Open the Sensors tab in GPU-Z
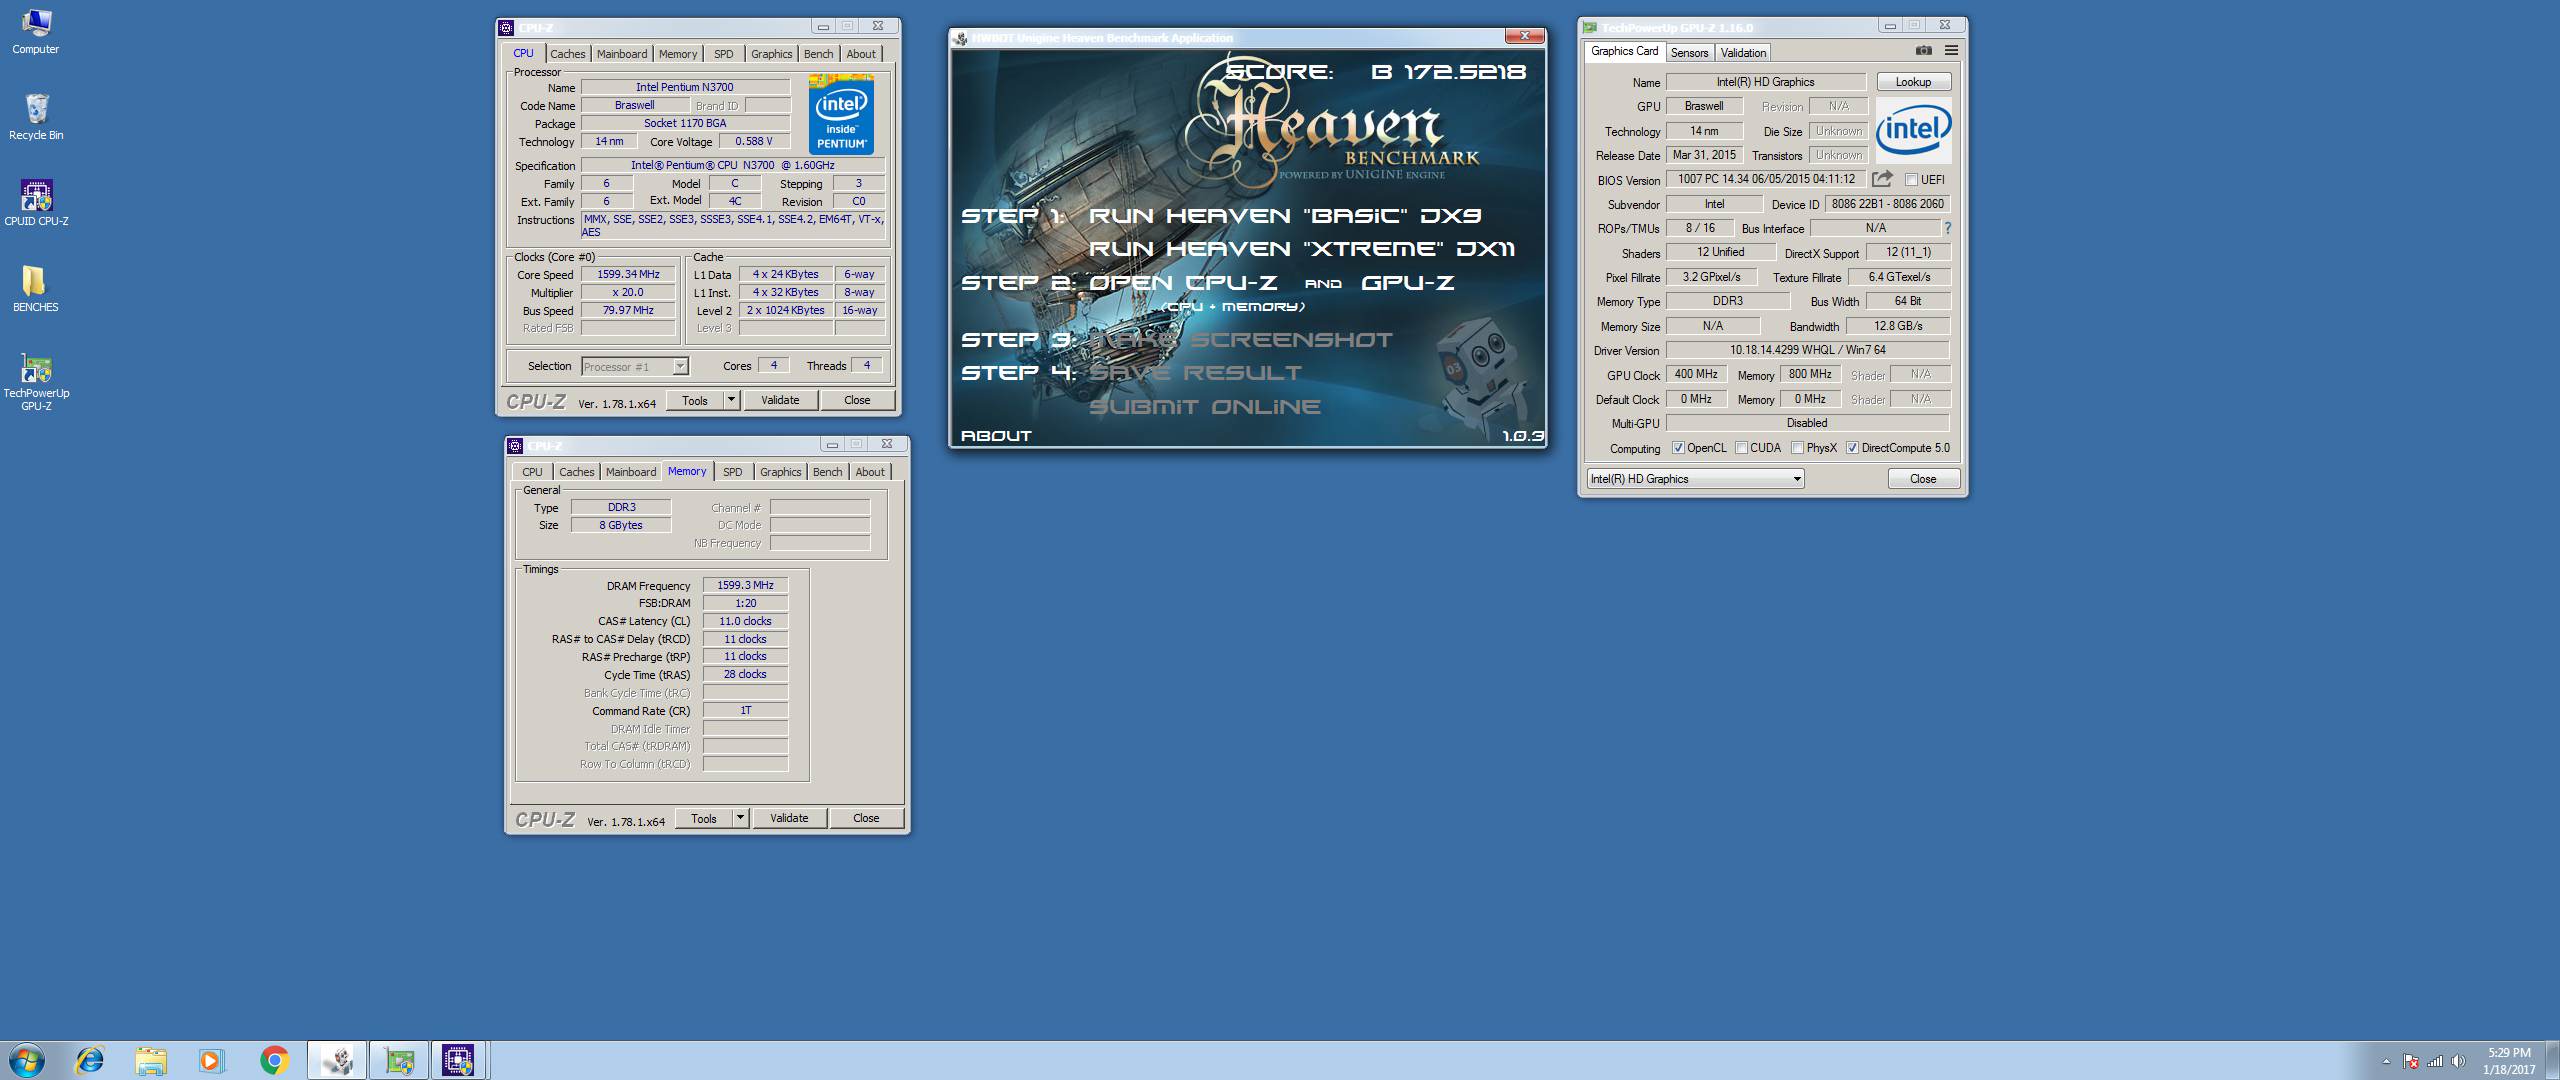Image resolution: width=2560 pixels, height=1080 pixels. 1689,52
